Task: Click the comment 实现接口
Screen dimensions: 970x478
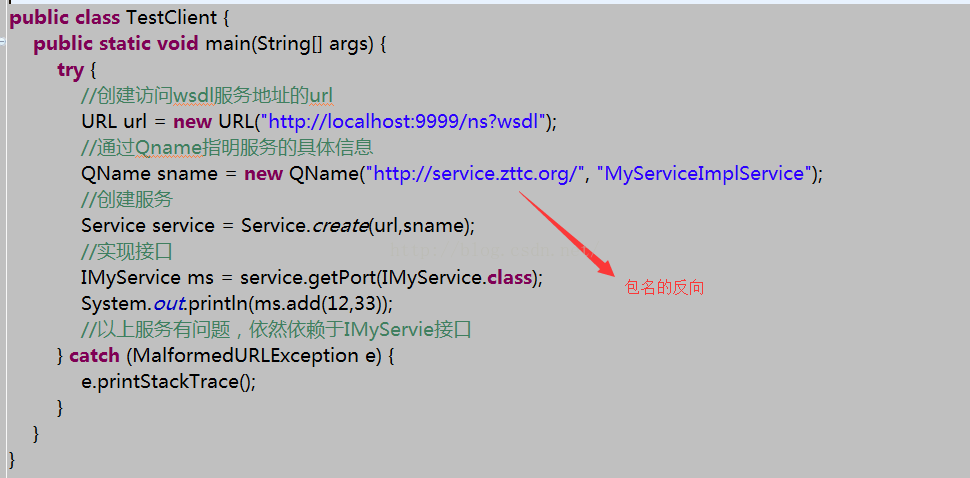Action: click(127, 252)
